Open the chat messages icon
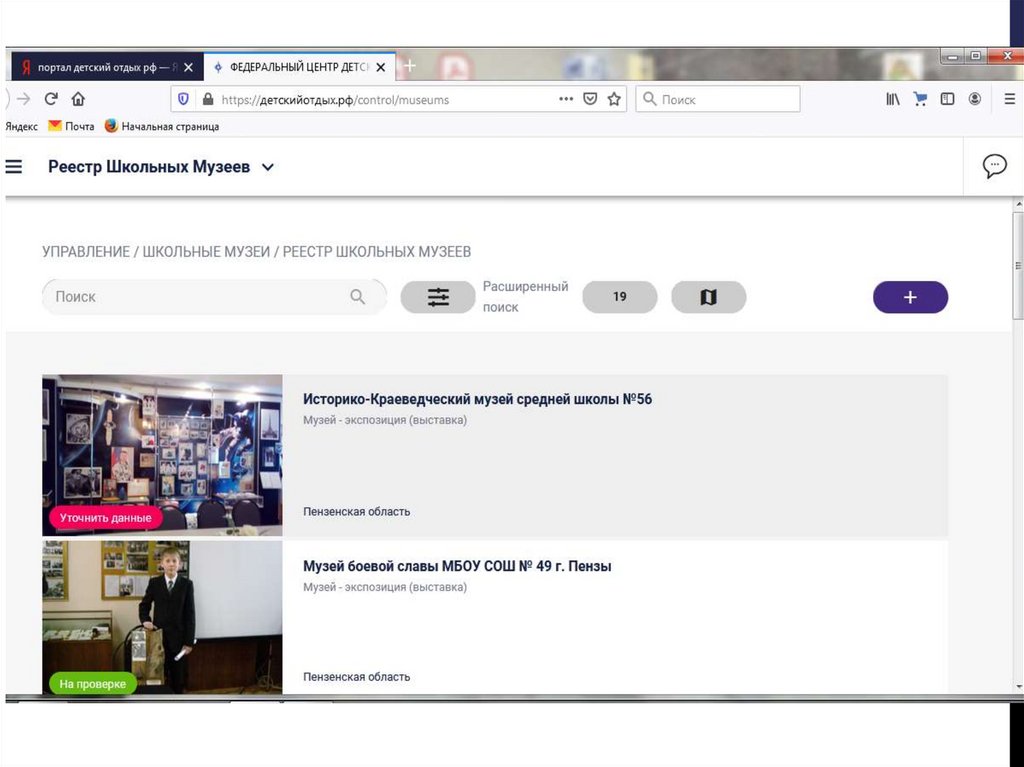Screen dimensions: 1024x767 coord(994,166)
